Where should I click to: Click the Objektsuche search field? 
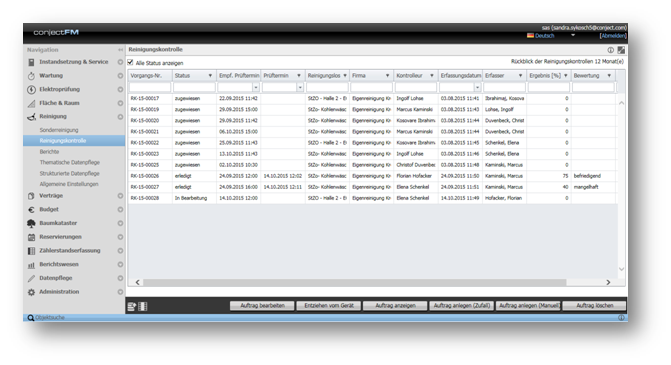(x=325, y=318)
